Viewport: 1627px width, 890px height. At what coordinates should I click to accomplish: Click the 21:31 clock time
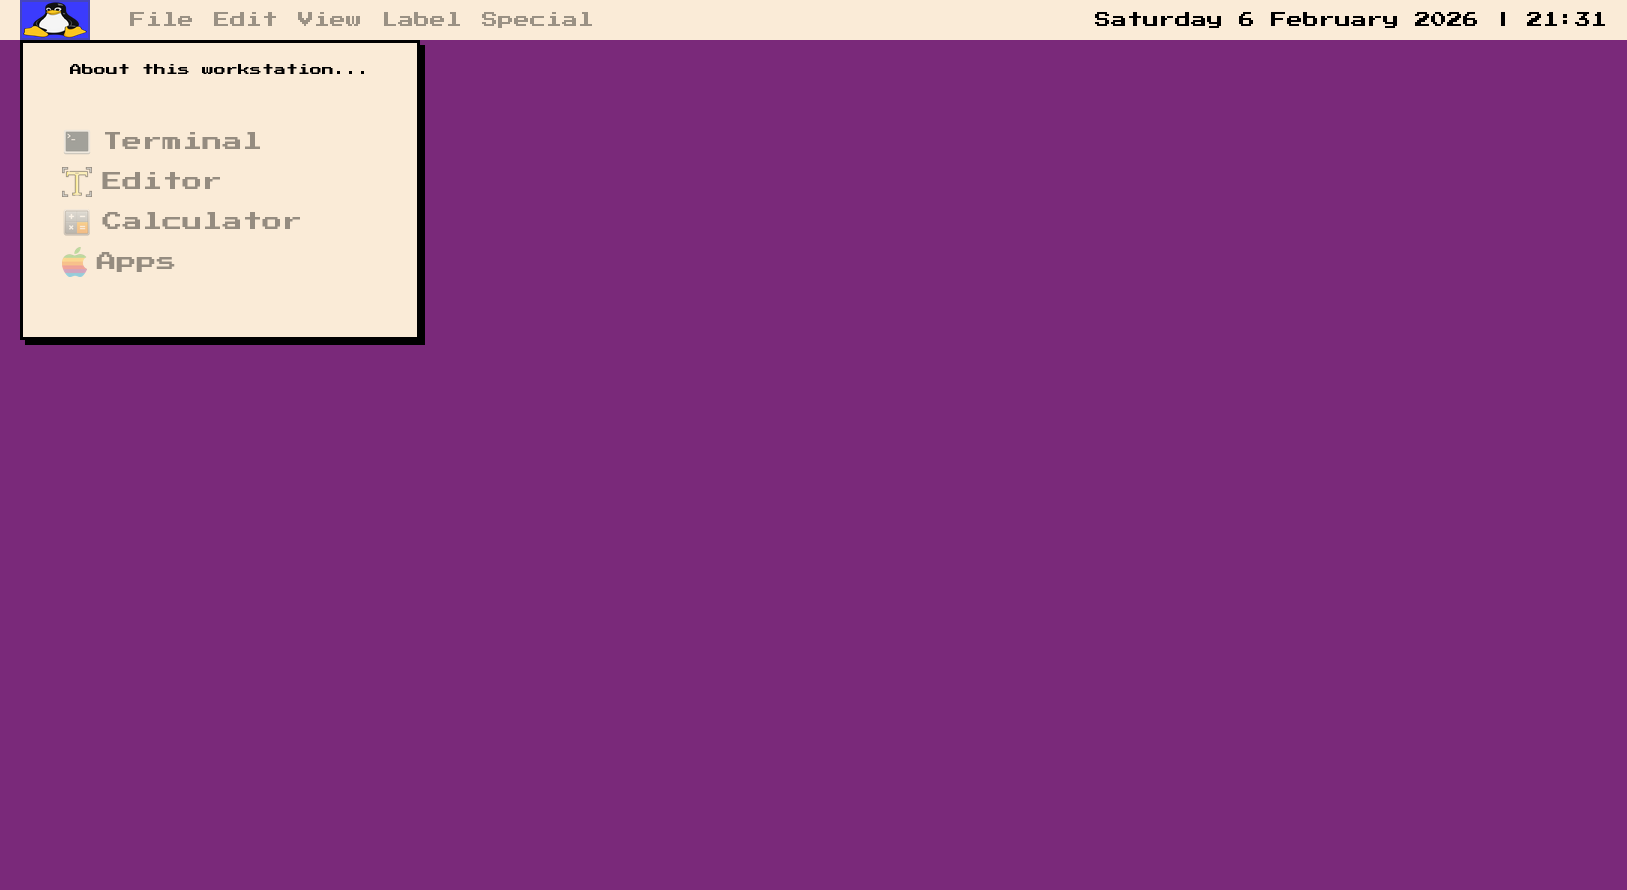pos(1565,20)
